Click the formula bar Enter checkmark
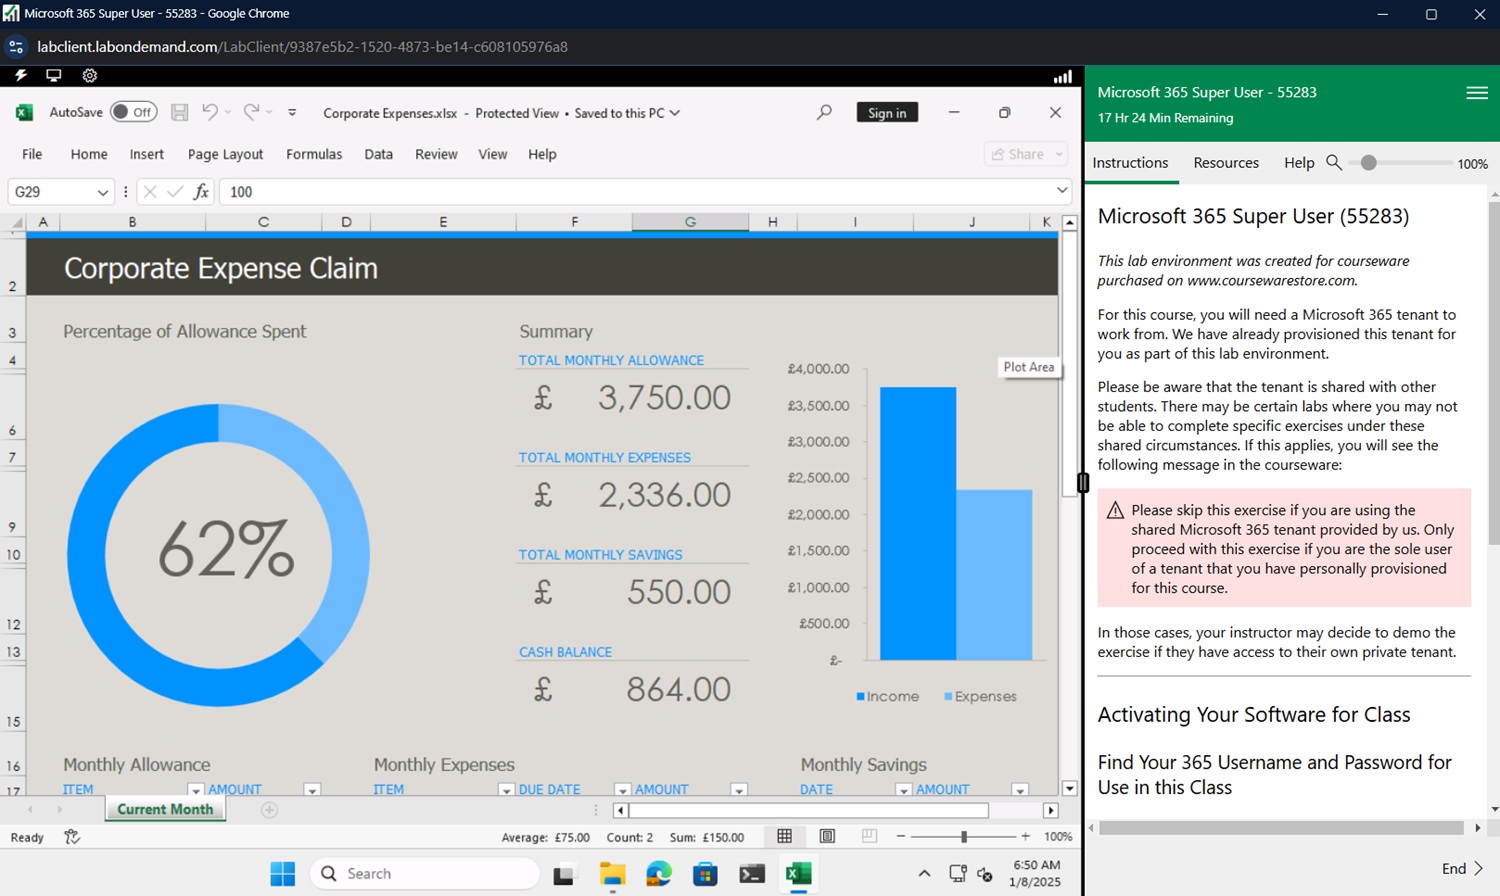1500x896 pixels. coord(175,191)
